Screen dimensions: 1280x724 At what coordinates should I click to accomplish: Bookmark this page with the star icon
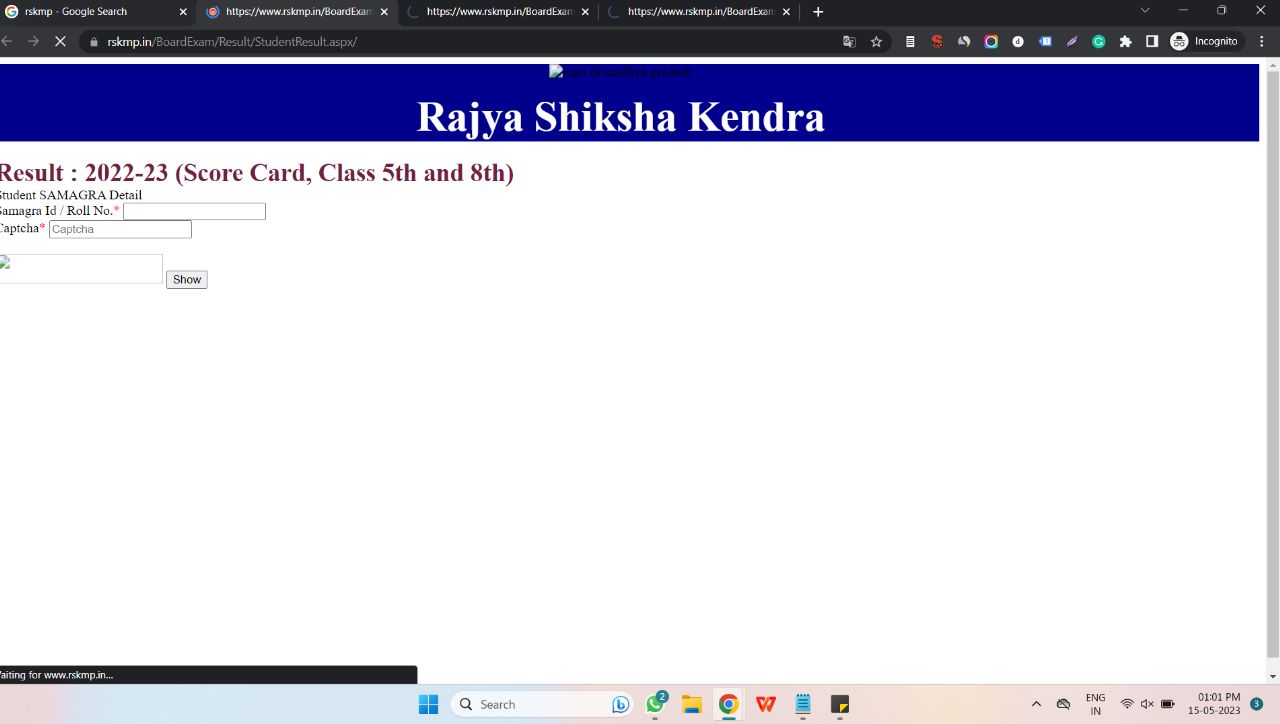coord(876,41)
